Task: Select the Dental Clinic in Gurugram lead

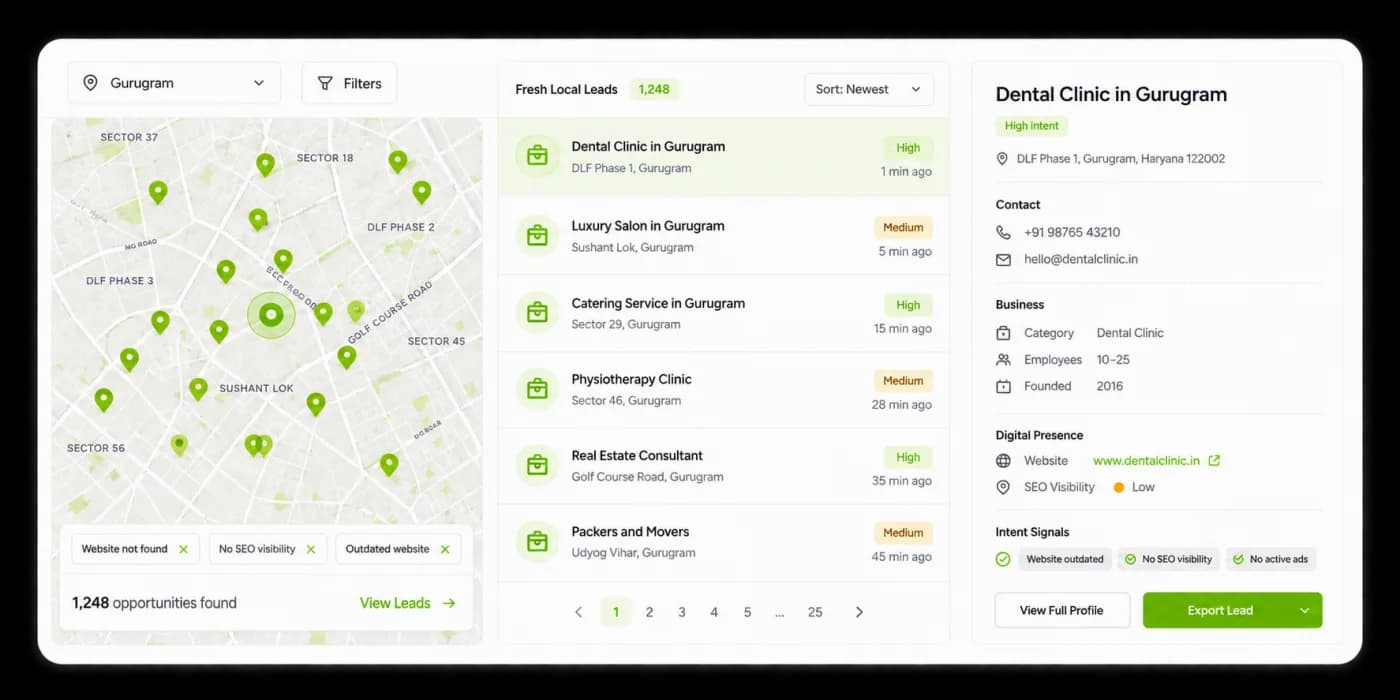Action: coord(723,157)
